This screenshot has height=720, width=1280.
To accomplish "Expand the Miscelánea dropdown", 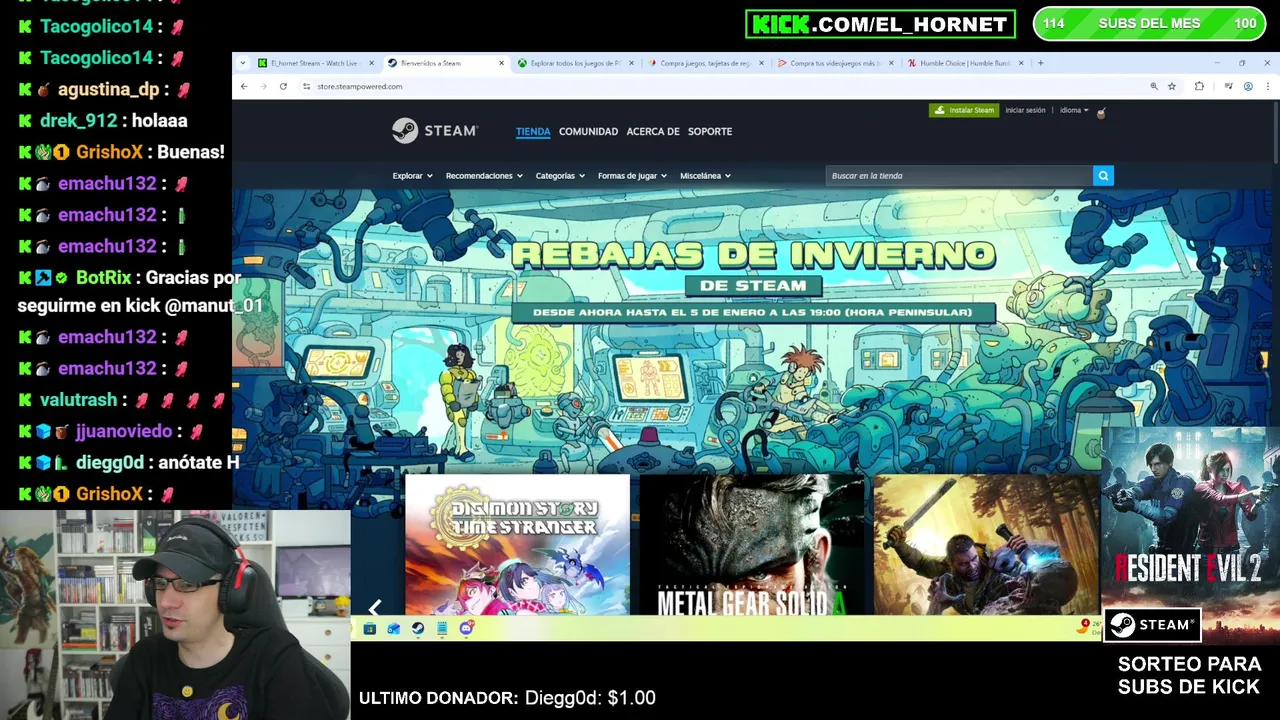I will pos(705,176).
